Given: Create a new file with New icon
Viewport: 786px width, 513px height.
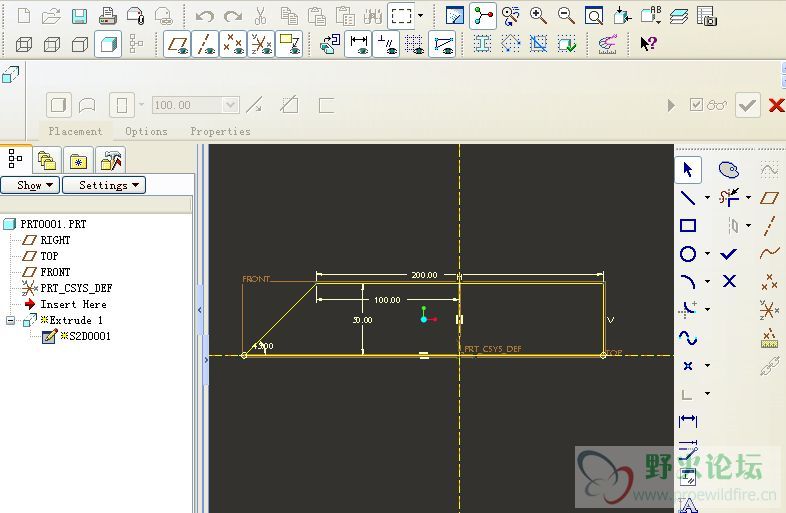Looking at the screenshot, I should click(x=24, y=16).
